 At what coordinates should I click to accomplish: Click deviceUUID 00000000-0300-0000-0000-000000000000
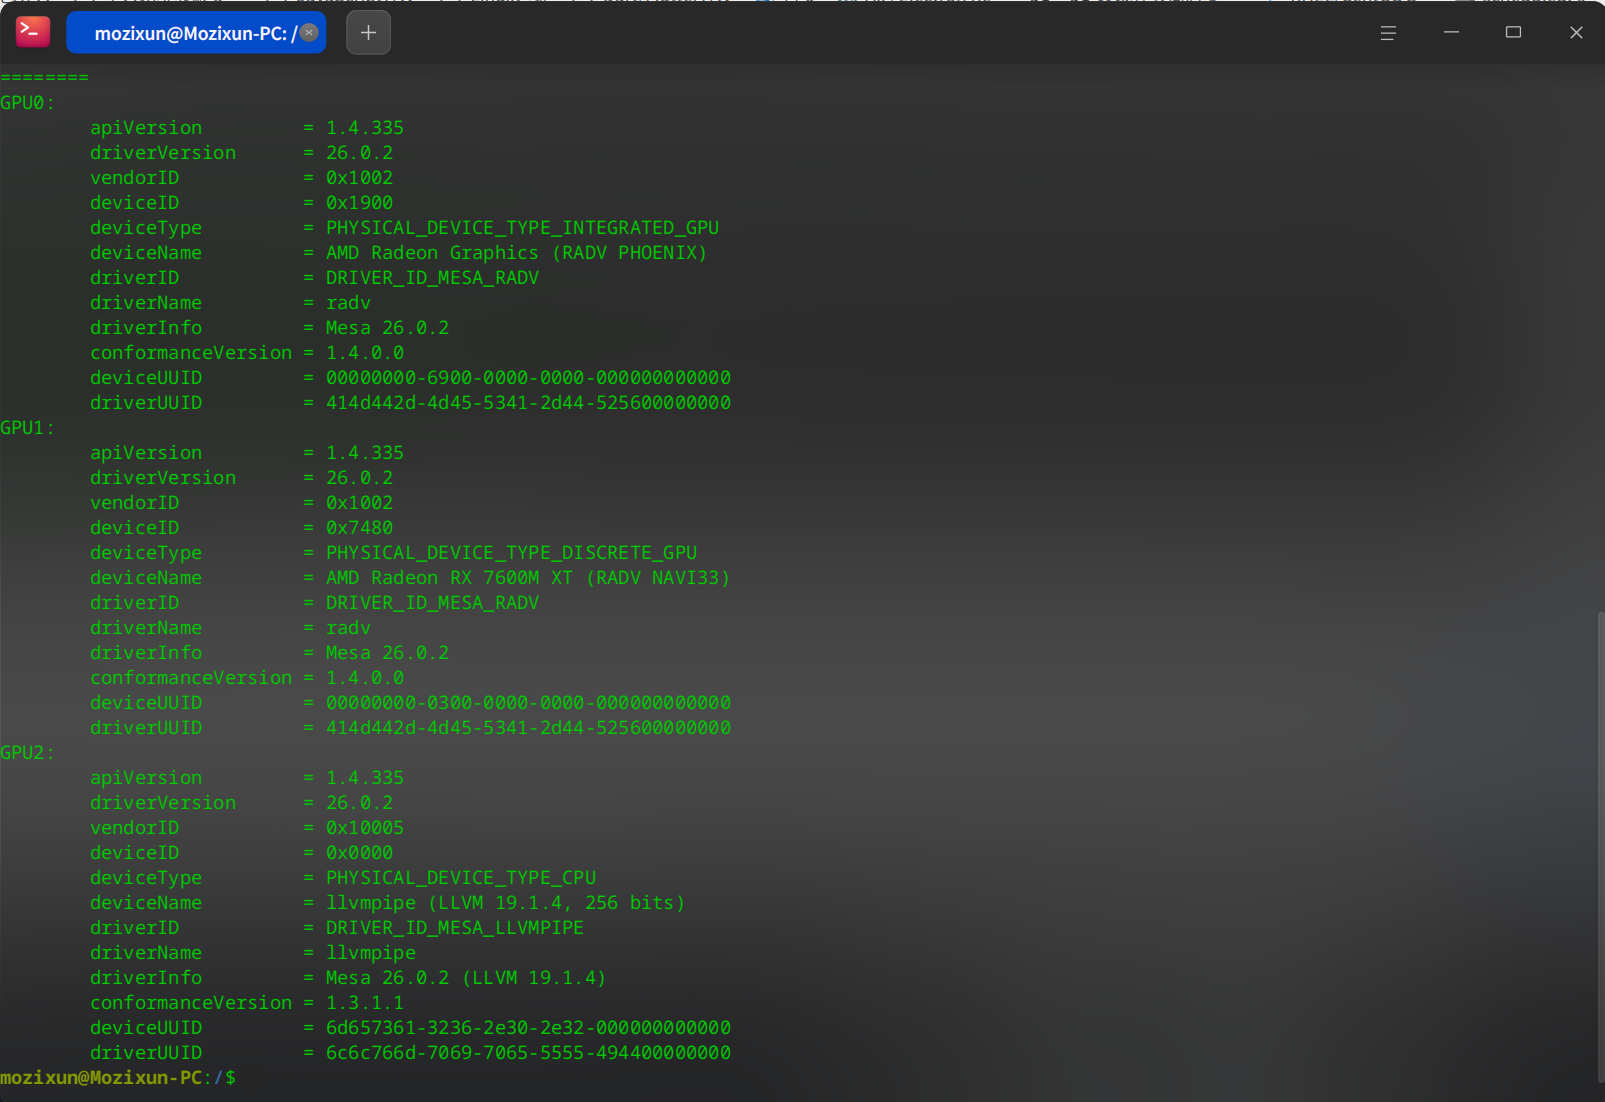[x=528, y=703]
